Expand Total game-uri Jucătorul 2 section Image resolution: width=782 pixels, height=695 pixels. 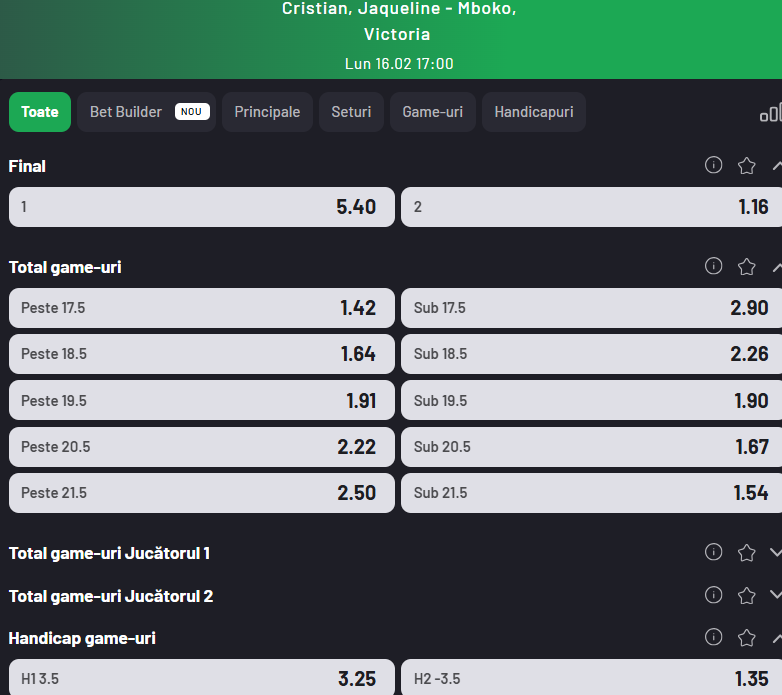776,596
